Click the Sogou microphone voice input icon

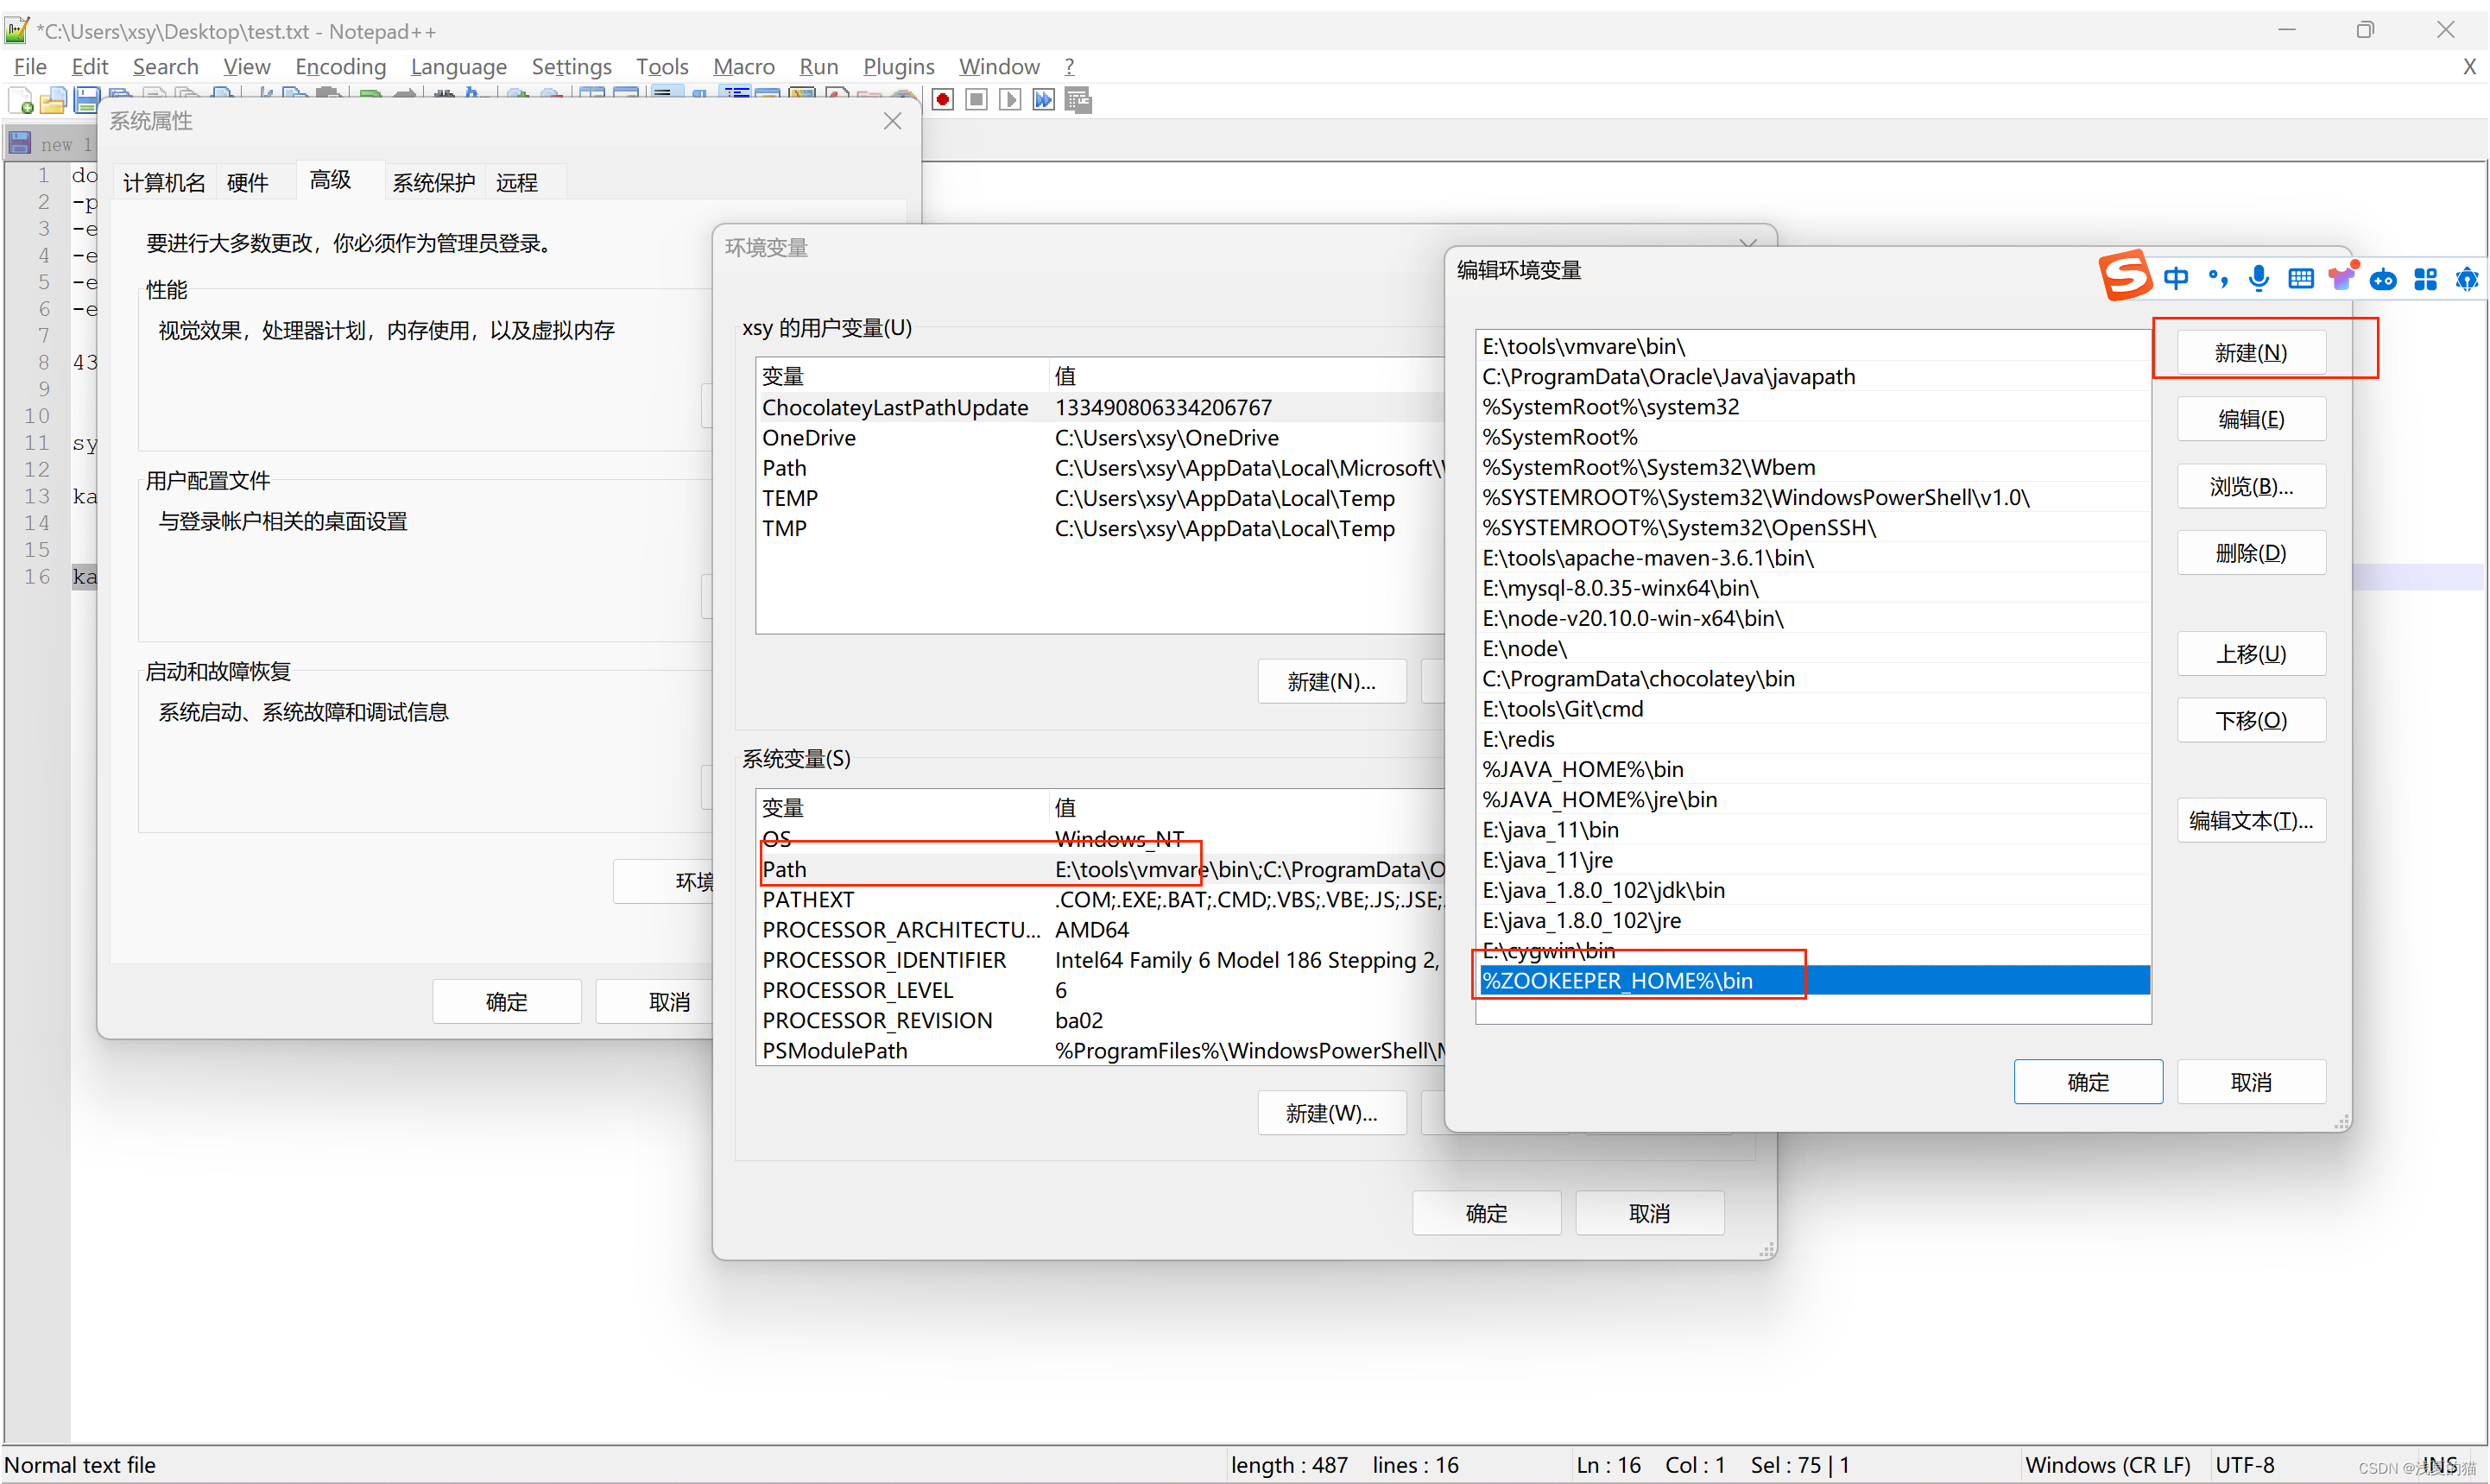(x=2258, y=278)
